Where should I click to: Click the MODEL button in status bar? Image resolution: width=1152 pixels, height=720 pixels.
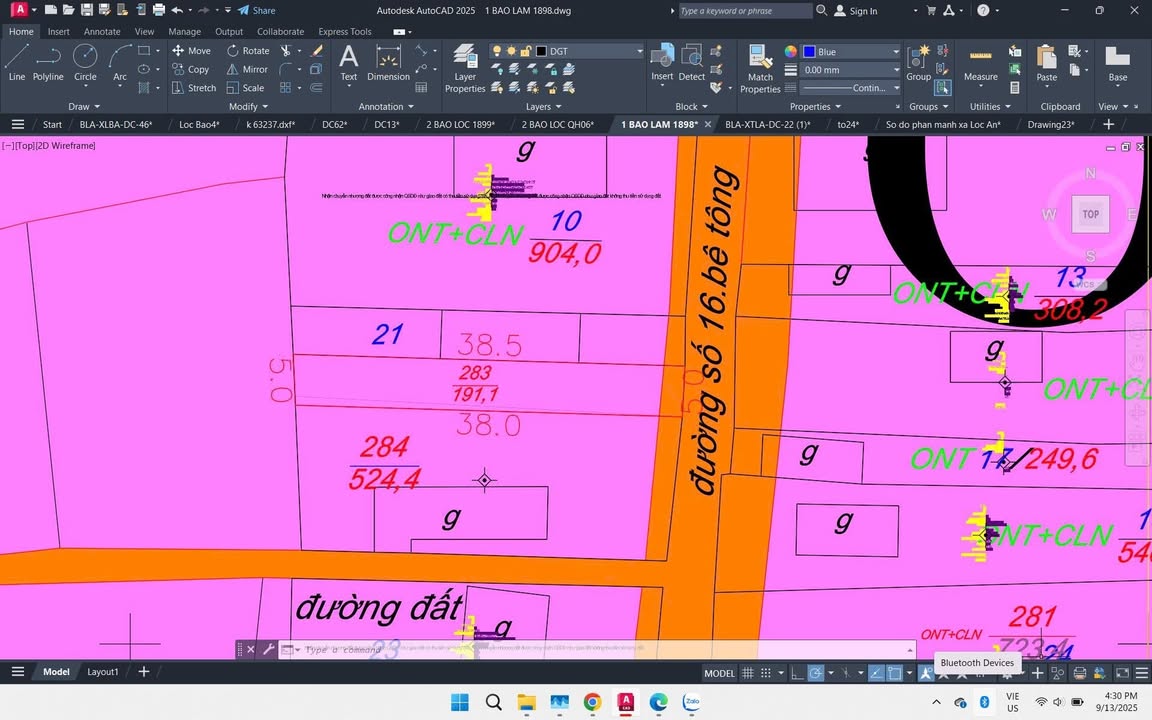click(x=719, y=673)
